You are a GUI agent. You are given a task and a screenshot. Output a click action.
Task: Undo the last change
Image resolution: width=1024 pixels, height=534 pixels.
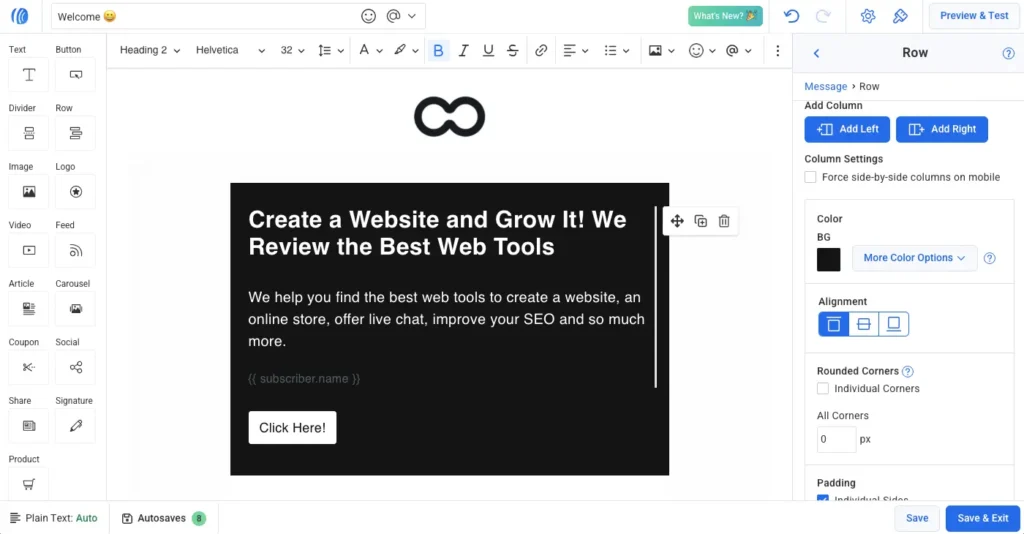tap(792, 16)
